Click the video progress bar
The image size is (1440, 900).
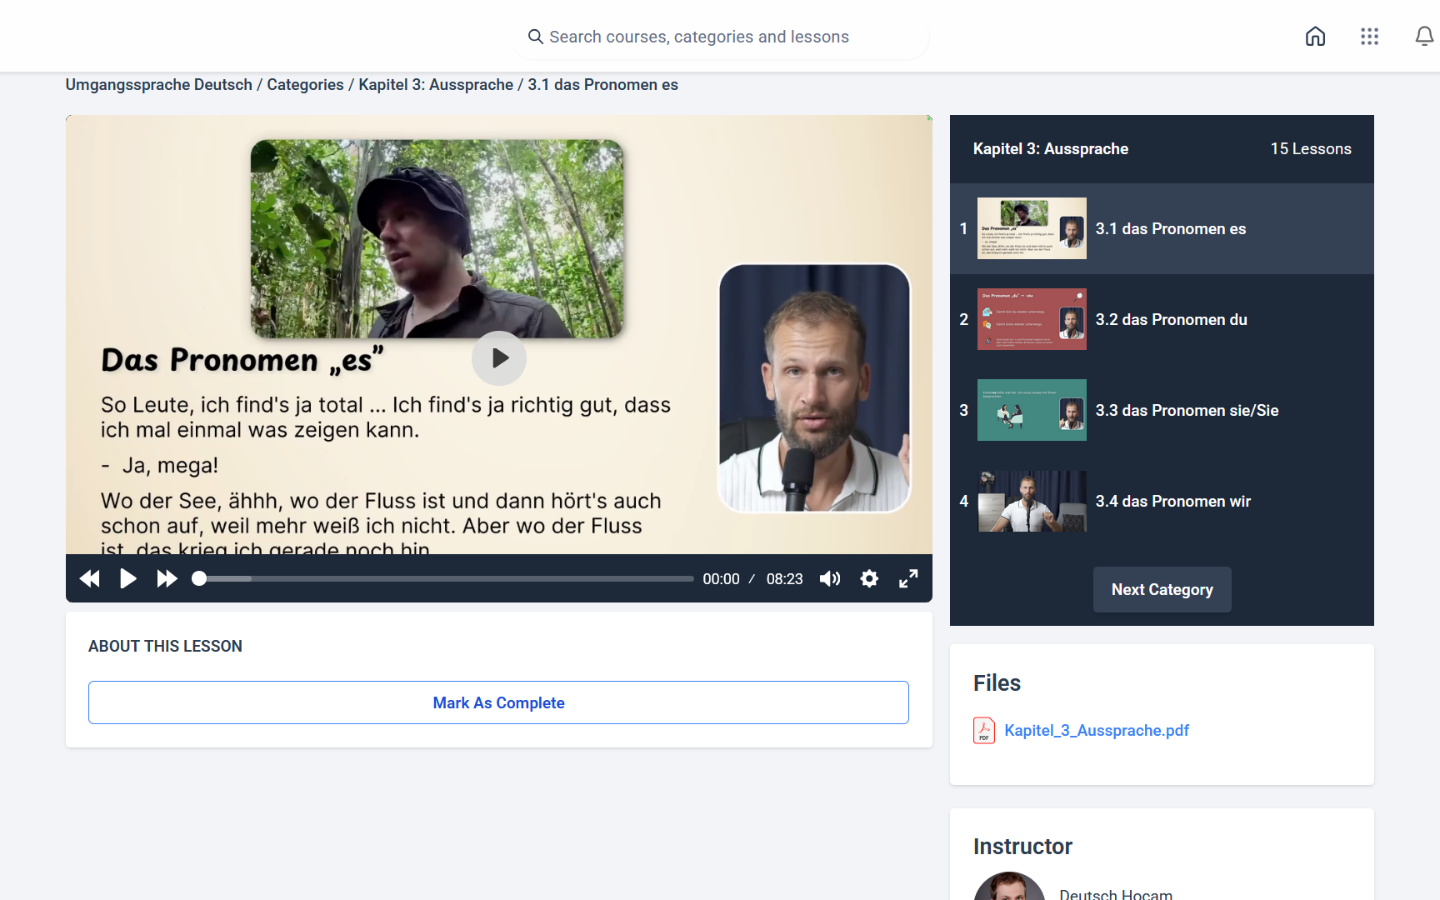445,579
